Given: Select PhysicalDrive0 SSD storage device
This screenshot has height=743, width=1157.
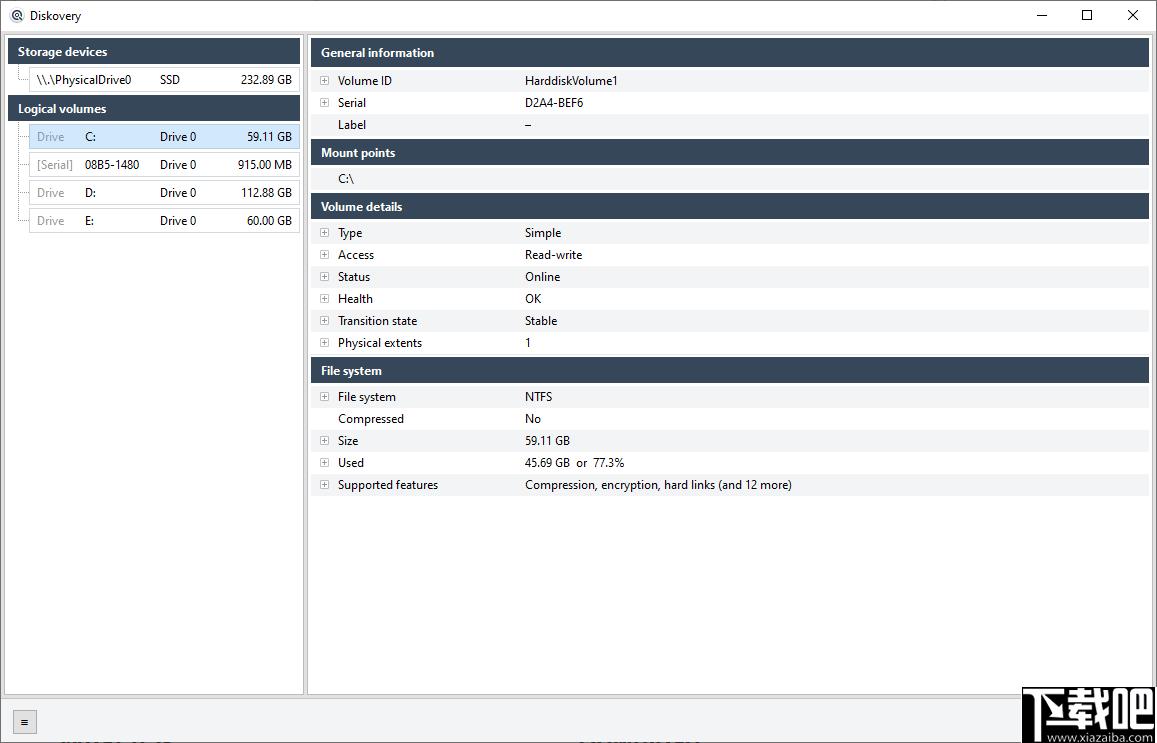Looking at the screenshot, I should 165,80.
